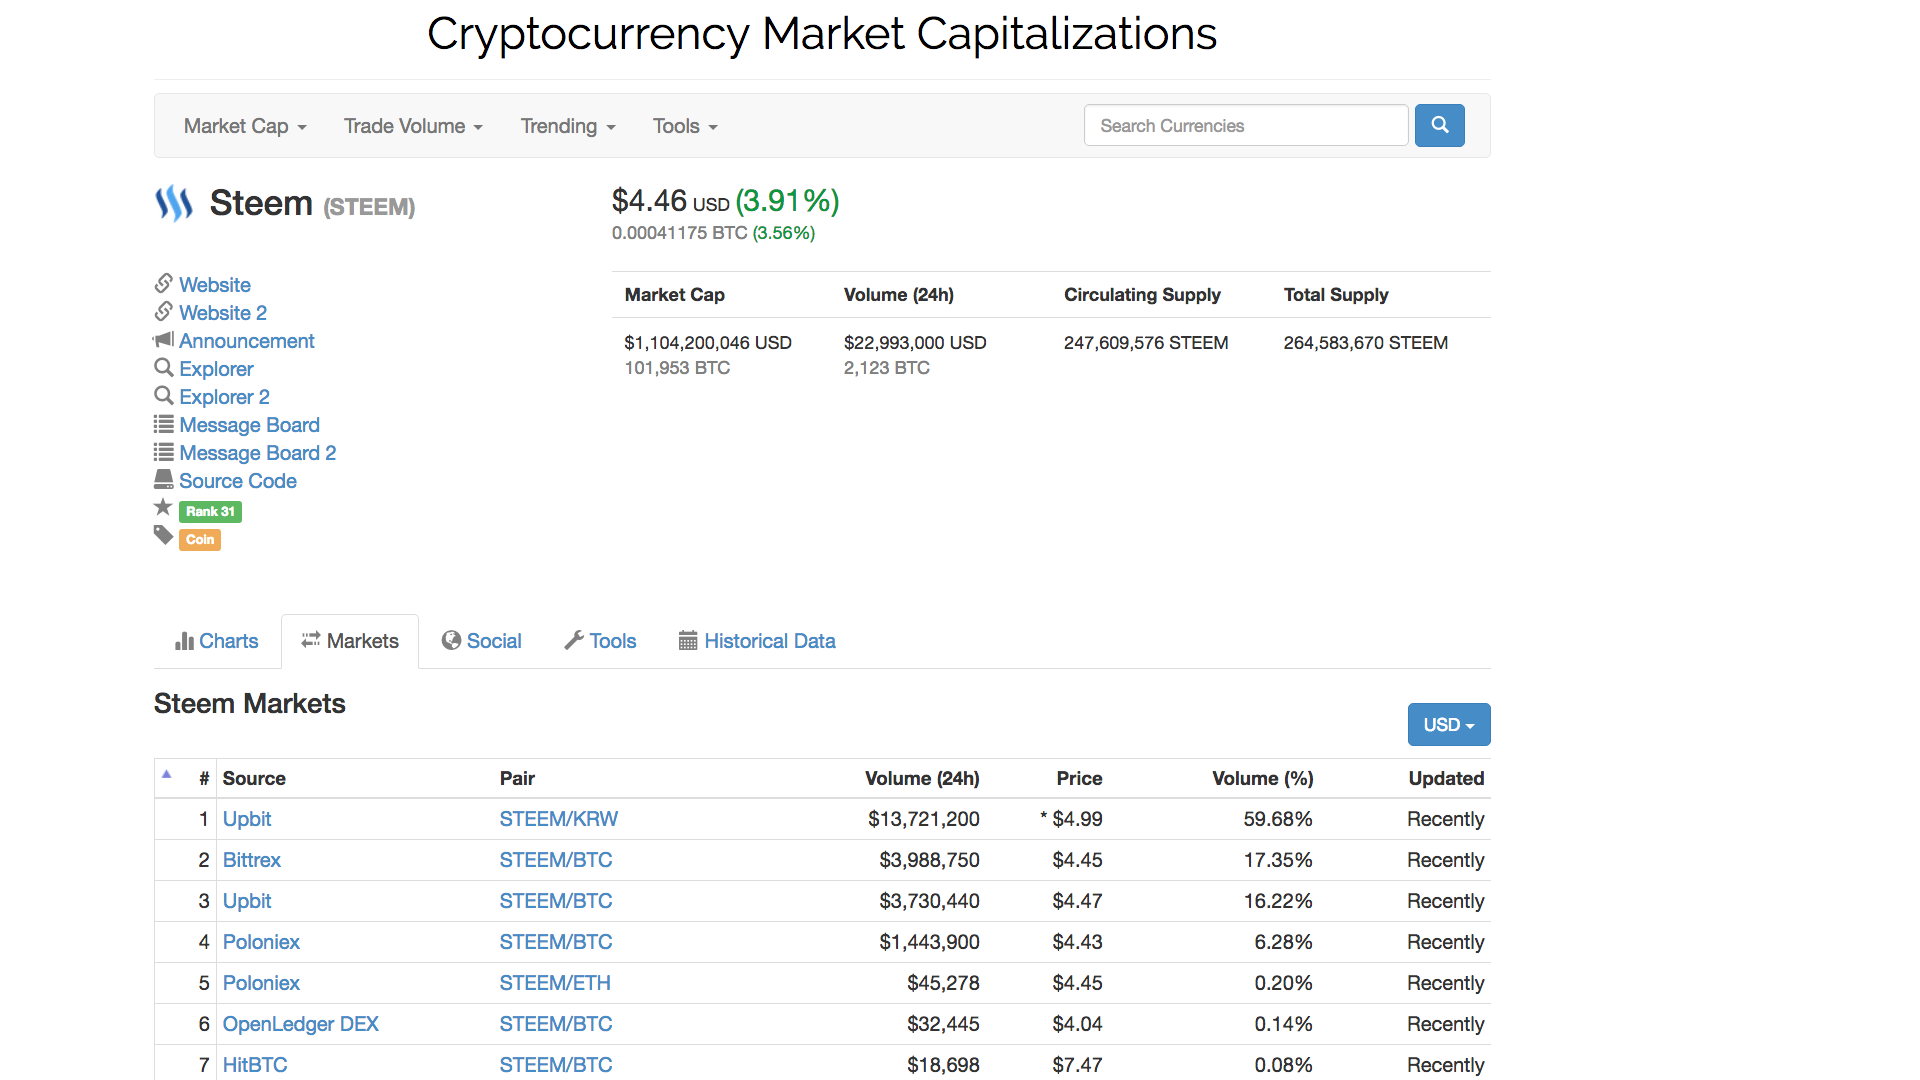Open STEEM/BTC pair in row 3
This screenshot has height=1080, width=1920.
(x=556, y=901)
